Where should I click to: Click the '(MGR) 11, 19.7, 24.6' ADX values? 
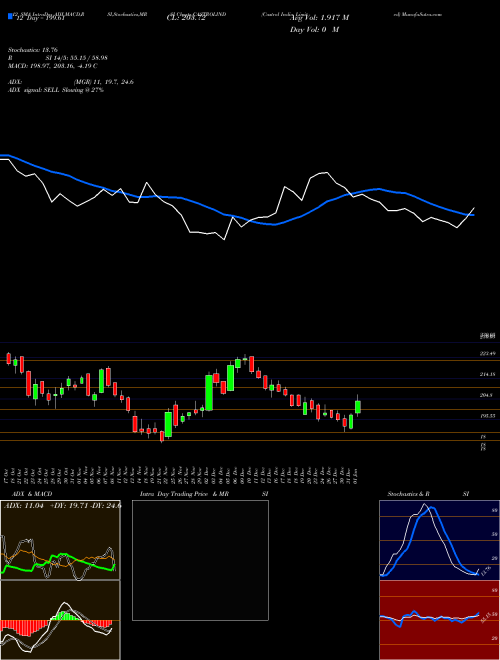pyautogui.click(x=104, y=82)
